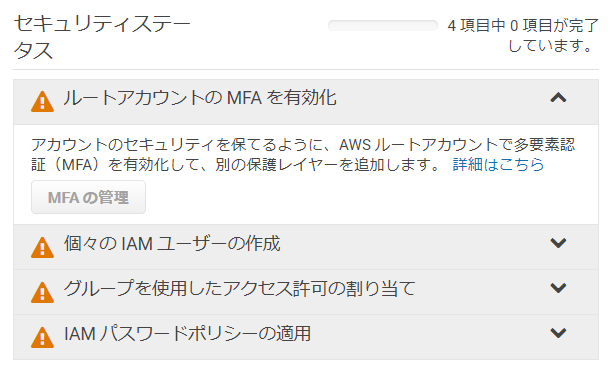Click the warning icon beside ルートアカウントの MFA を有効化
Screen dimensions: 611x376
pos(42,102)
